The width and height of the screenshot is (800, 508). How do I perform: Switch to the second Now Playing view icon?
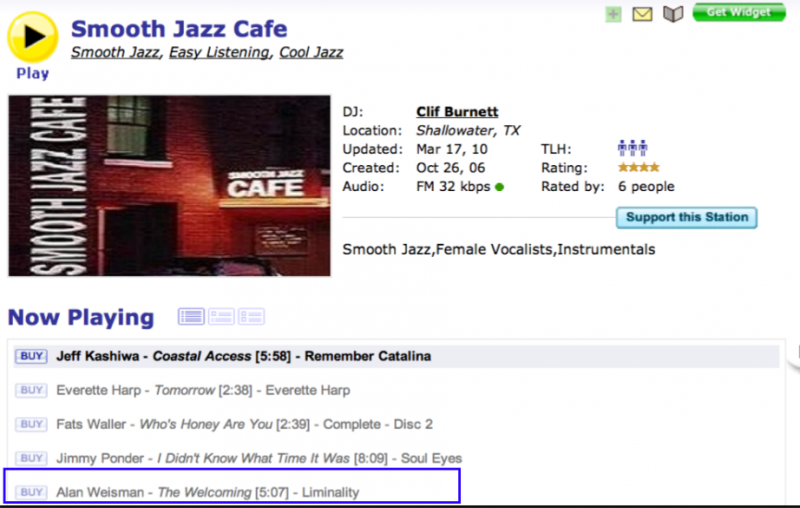tap(221, 317)
